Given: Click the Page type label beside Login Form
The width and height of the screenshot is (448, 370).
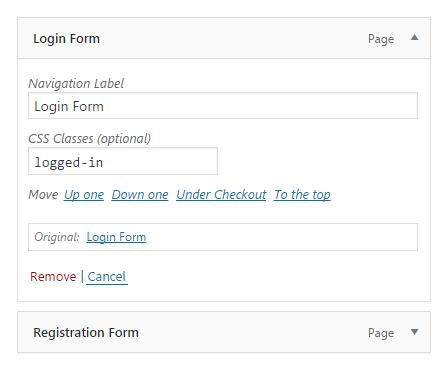Looking at the screenshot, I should pos(381,39).
